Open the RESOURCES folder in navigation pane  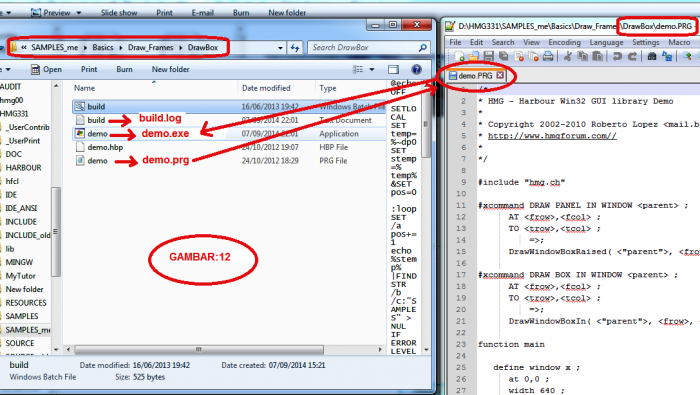tap(25, 303)
